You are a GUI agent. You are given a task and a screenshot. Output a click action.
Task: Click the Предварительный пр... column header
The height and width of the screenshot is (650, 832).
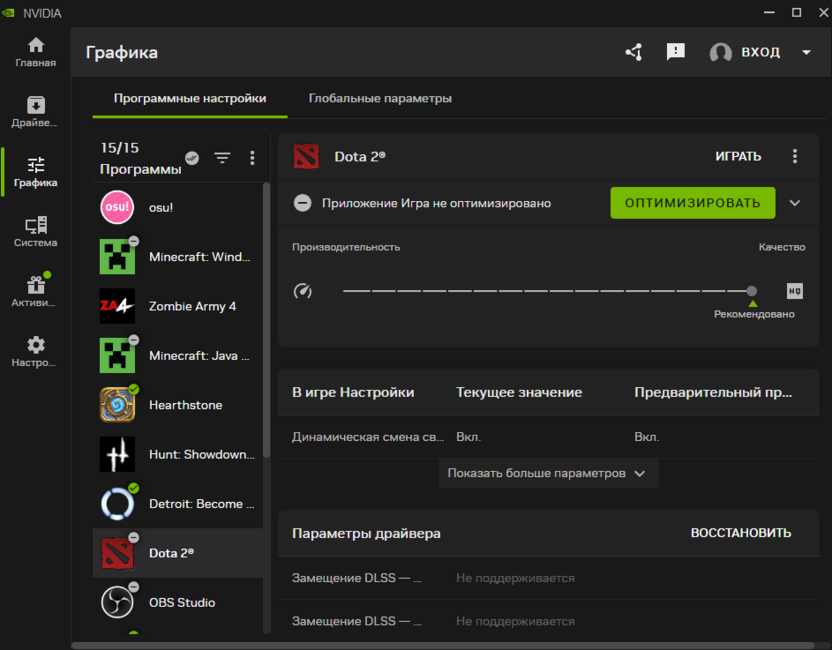[x=713, y=392]
